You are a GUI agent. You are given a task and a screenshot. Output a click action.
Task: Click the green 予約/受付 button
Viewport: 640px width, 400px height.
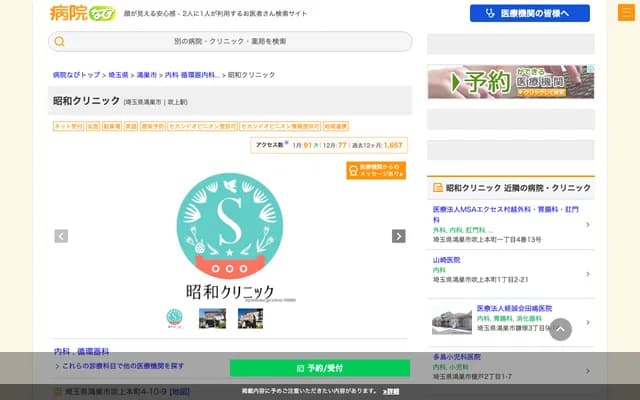tap(320, 368)
